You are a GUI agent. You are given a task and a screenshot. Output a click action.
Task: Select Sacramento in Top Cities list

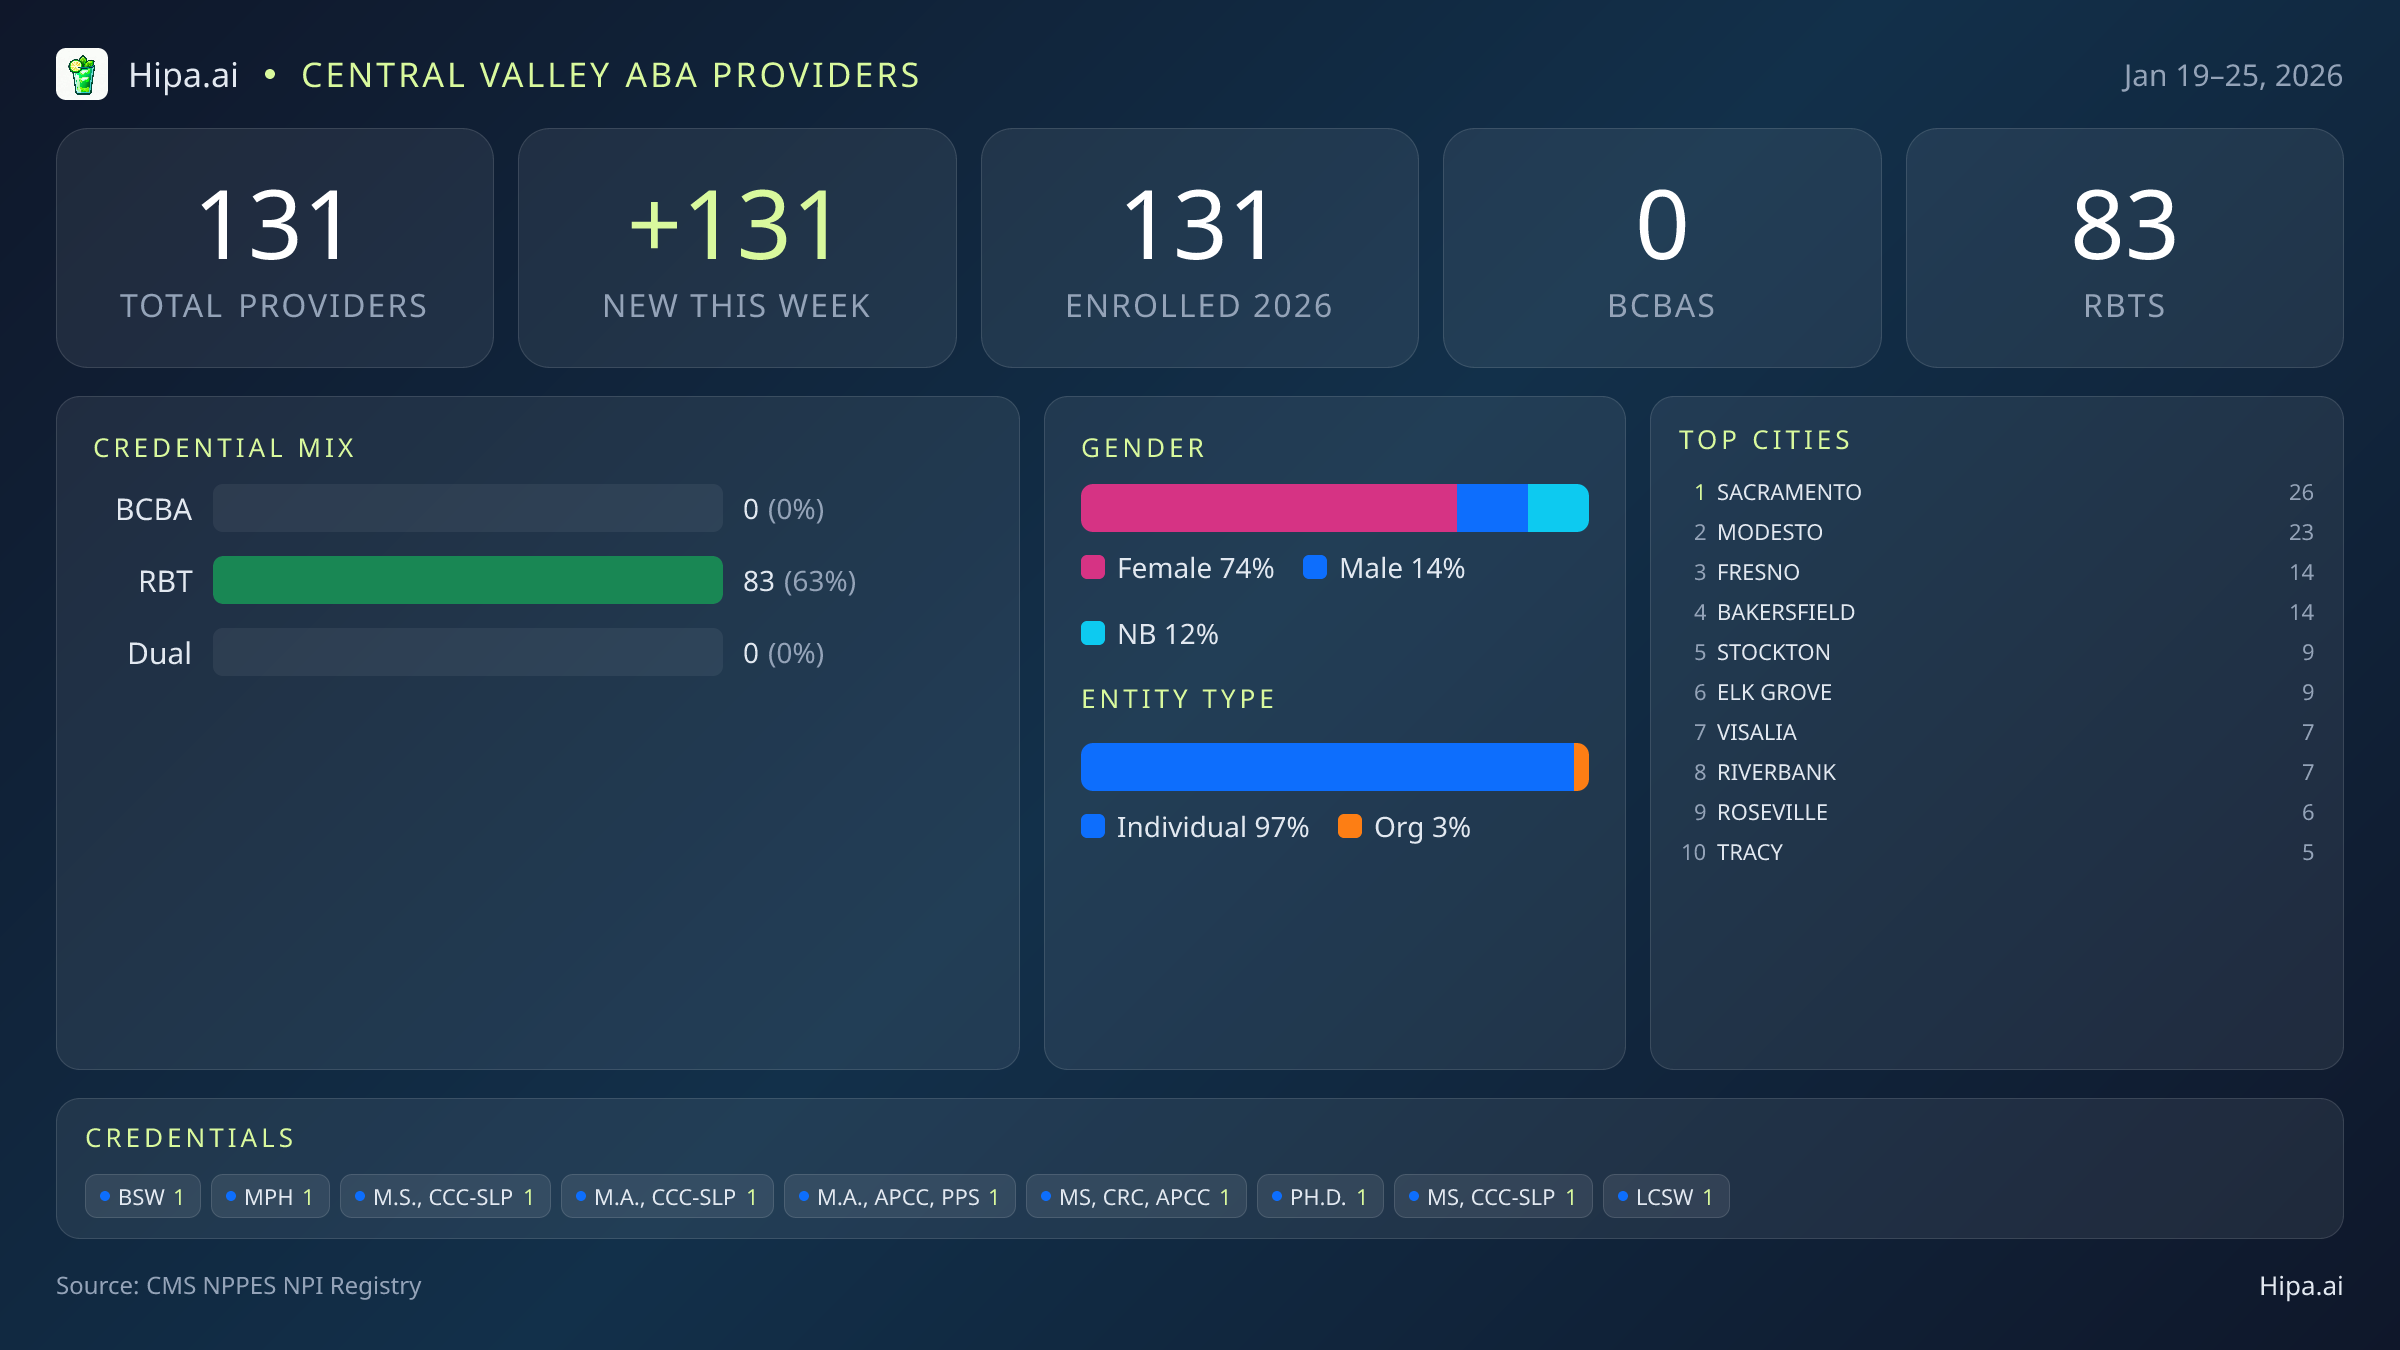[x=1788, y=492]
